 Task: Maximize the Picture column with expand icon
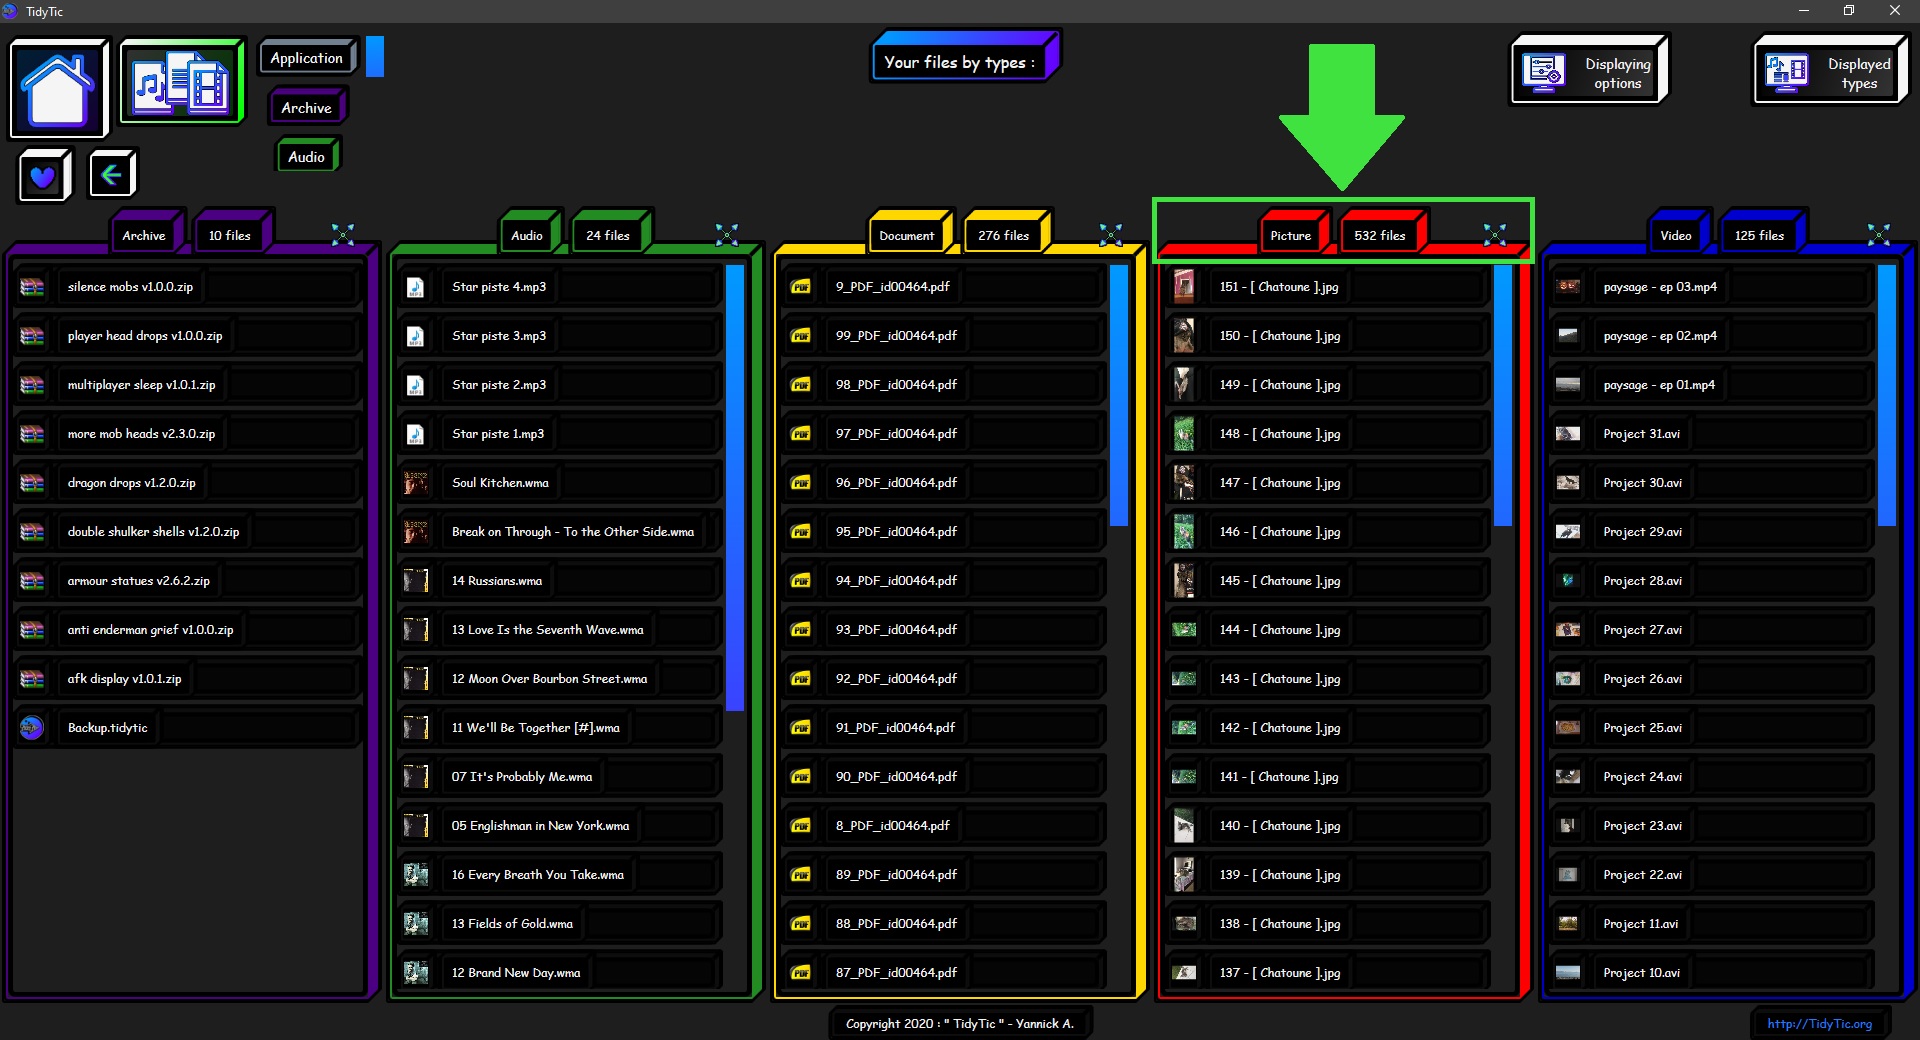(x=1495, y=235)
